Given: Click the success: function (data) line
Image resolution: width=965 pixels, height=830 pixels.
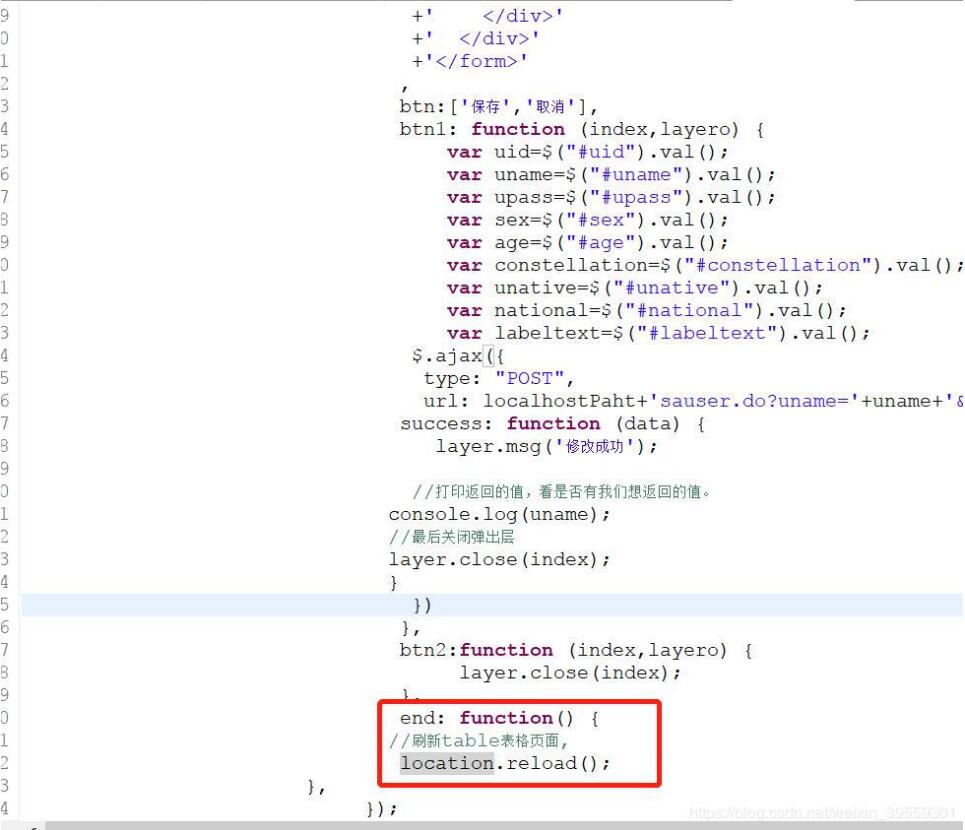Looking at the screenshot, I should click(553, 424).
